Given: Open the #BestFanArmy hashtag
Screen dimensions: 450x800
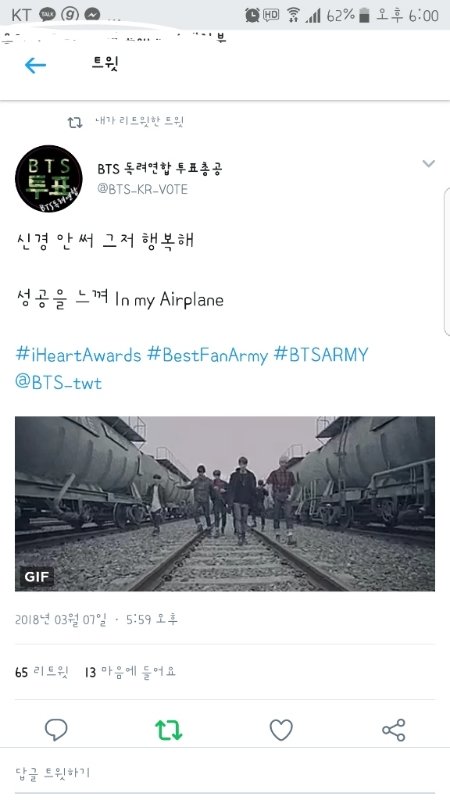Looking at the screenshot, I should coord(207,355).
